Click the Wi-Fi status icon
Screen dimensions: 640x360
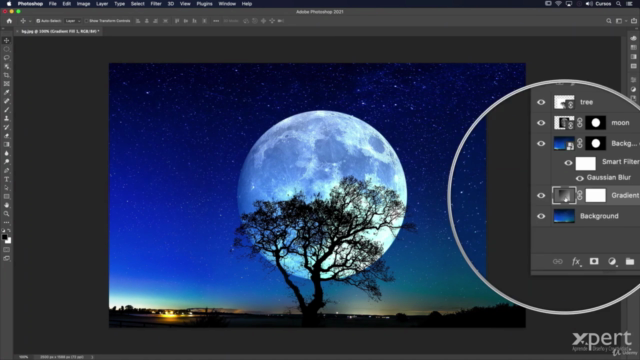pos(558,4)
